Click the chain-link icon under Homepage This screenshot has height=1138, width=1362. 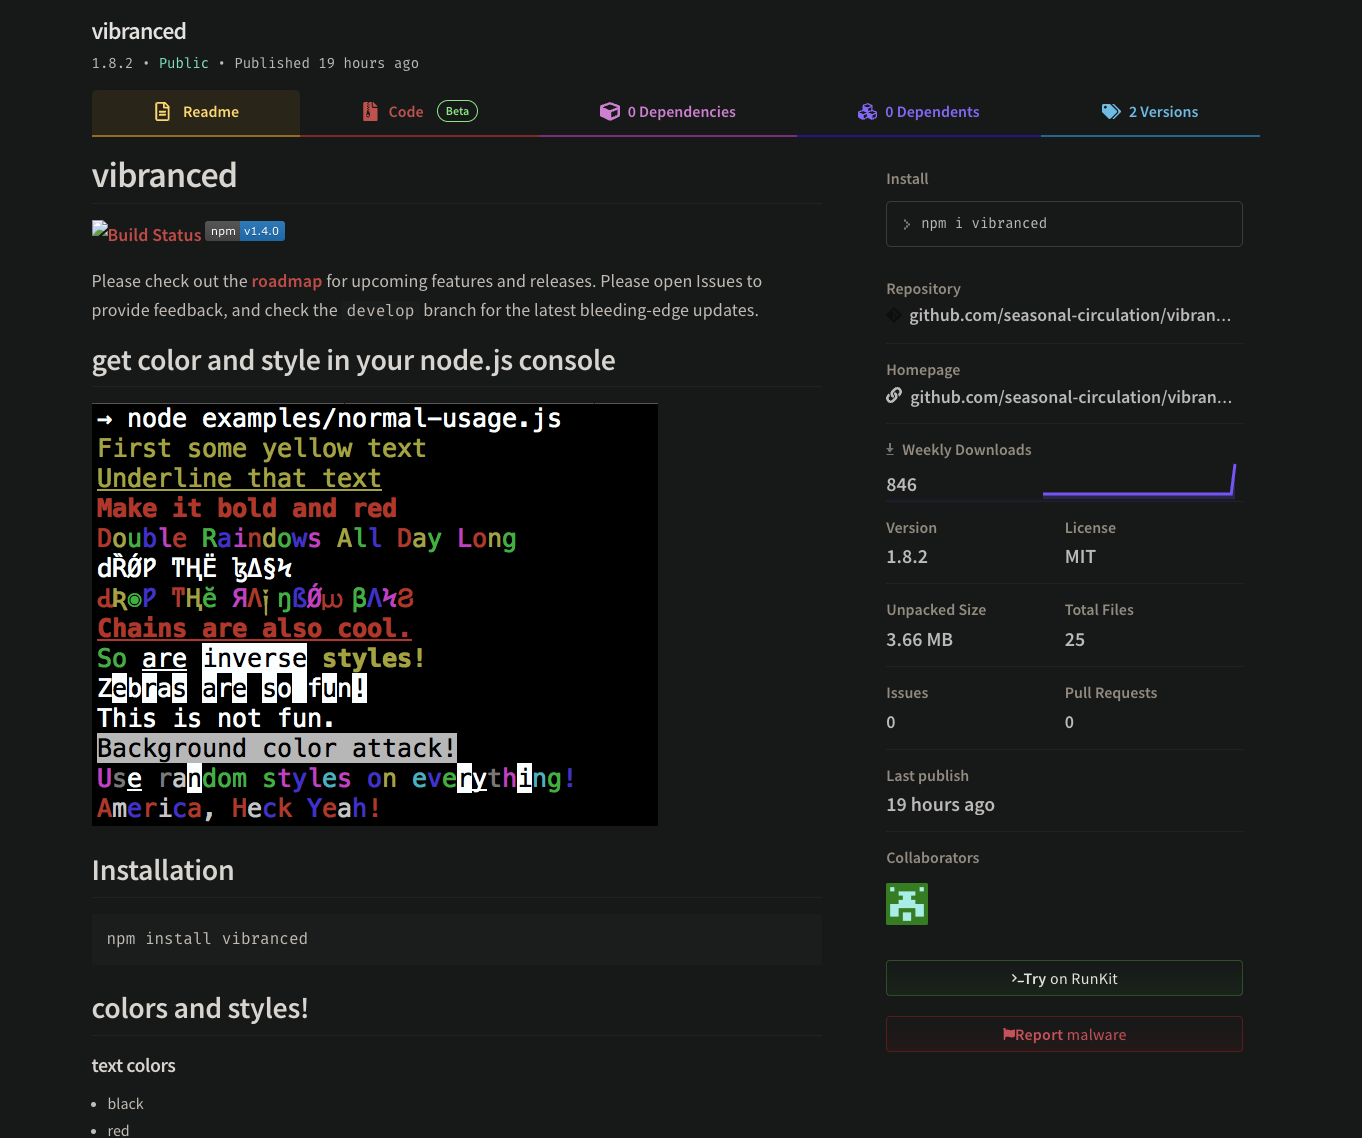click(893, 396)
